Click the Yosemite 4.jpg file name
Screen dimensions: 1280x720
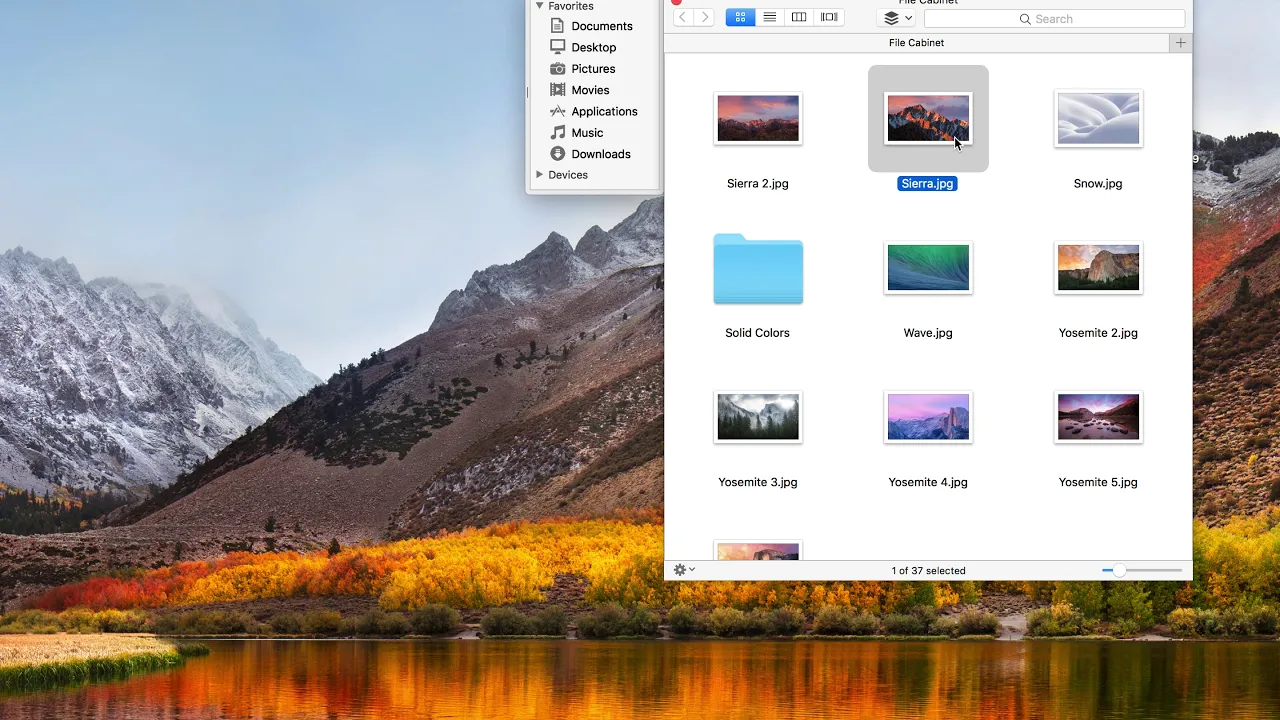point(928,482)
